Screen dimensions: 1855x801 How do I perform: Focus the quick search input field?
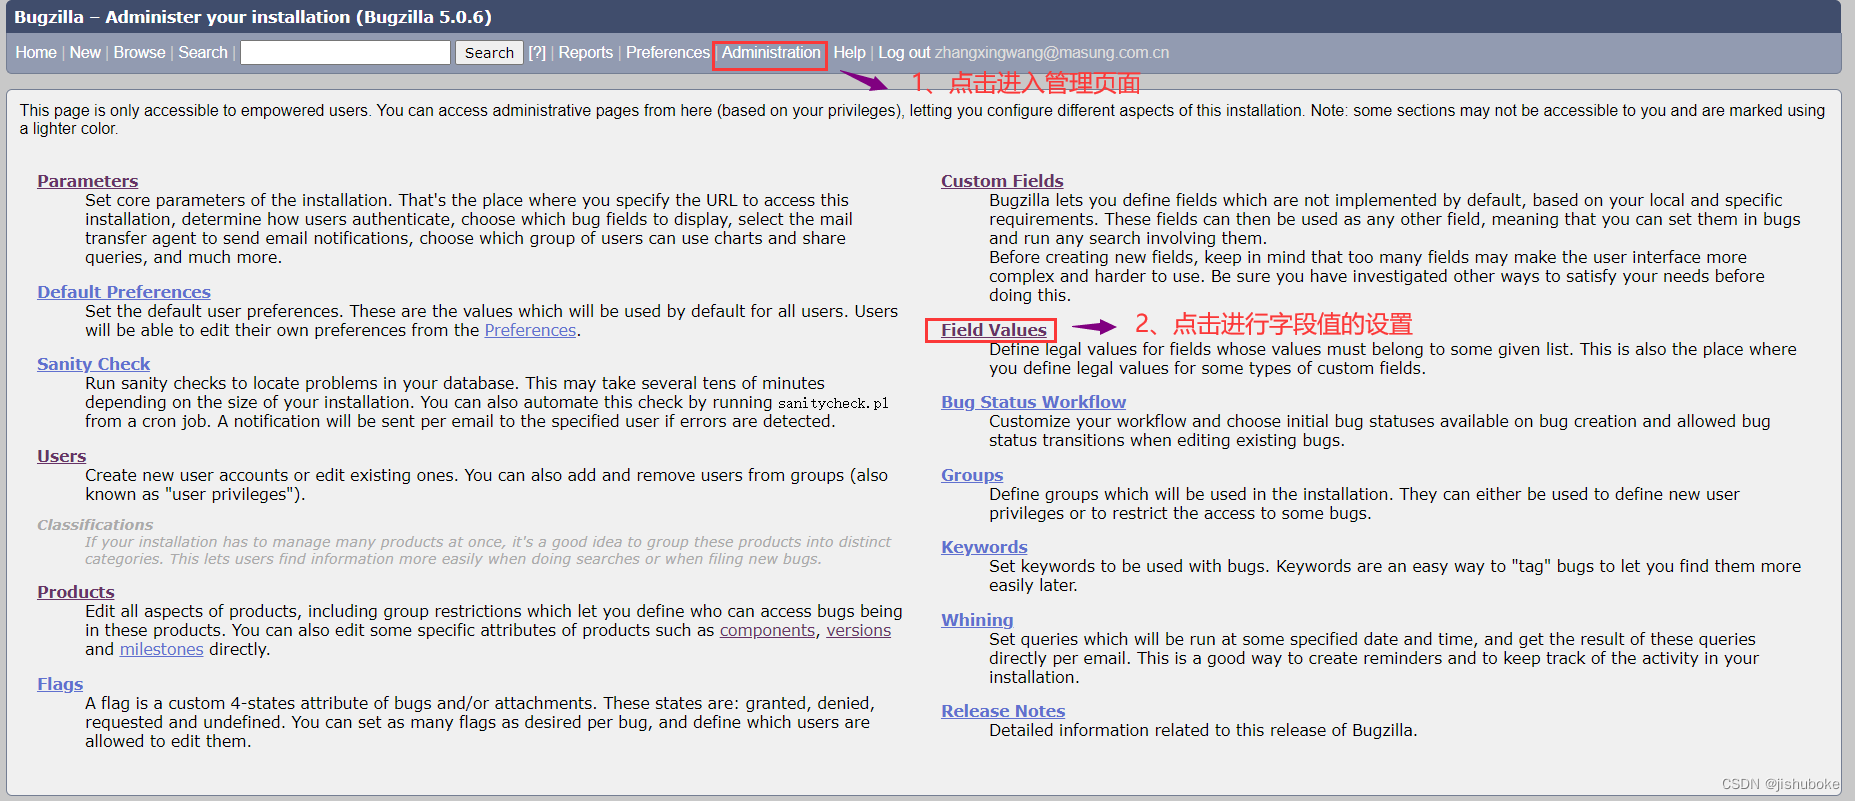[346, 53]
